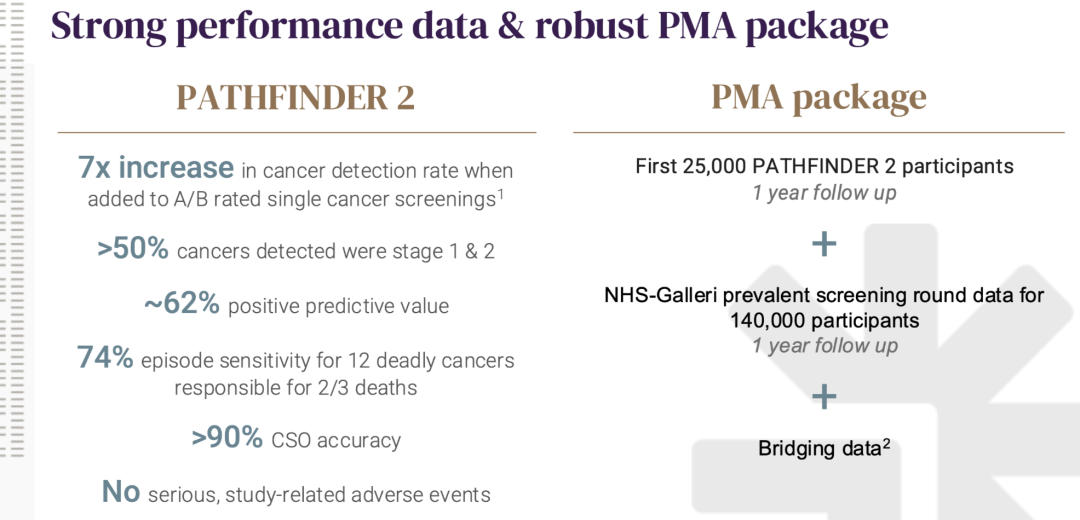
Task: Click the '>50%' stage 1 & 2 figure
Action: (x=133, y=250)
